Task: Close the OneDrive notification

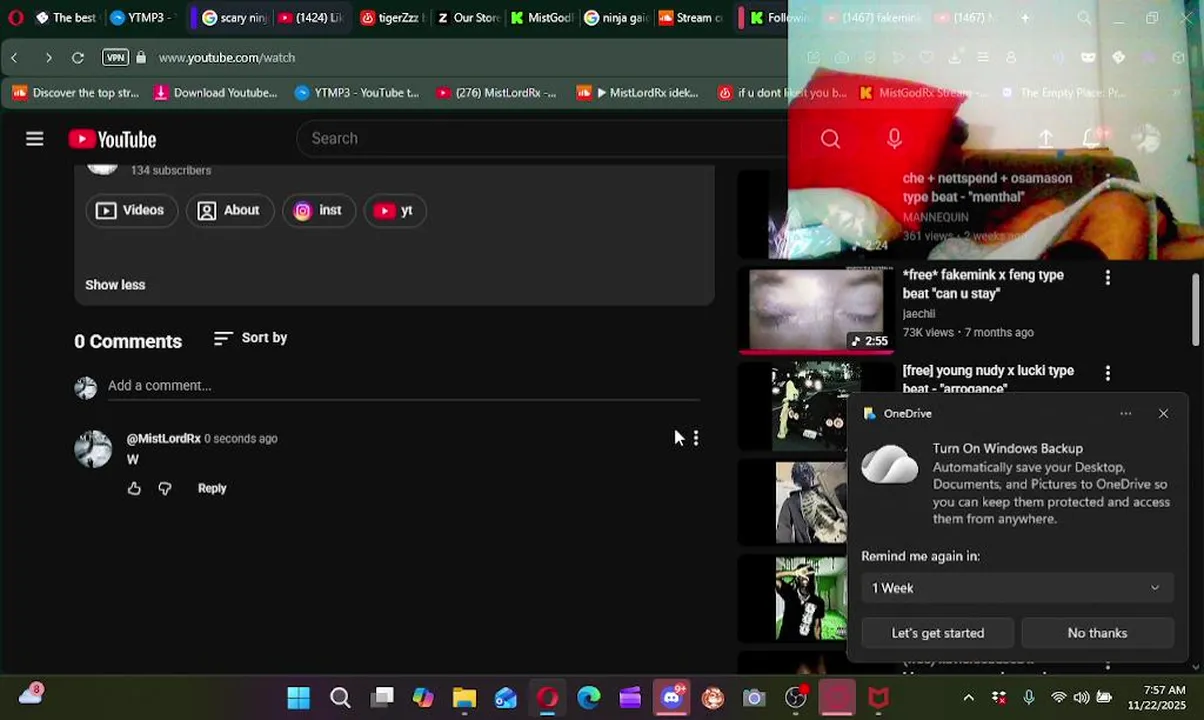Action: click(x=1163, y=413)
